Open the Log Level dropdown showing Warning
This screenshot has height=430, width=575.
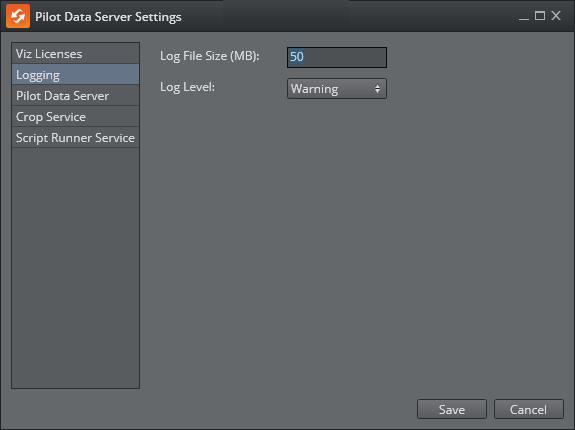[337, 88]
